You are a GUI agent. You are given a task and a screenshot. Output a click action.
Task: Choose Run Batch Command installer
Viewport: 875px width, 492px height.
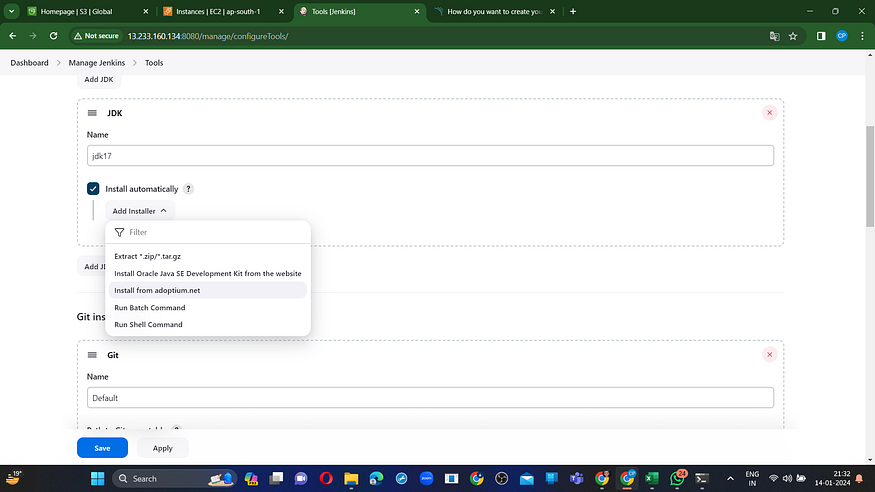pyautogui.click(x=208, y=307)
